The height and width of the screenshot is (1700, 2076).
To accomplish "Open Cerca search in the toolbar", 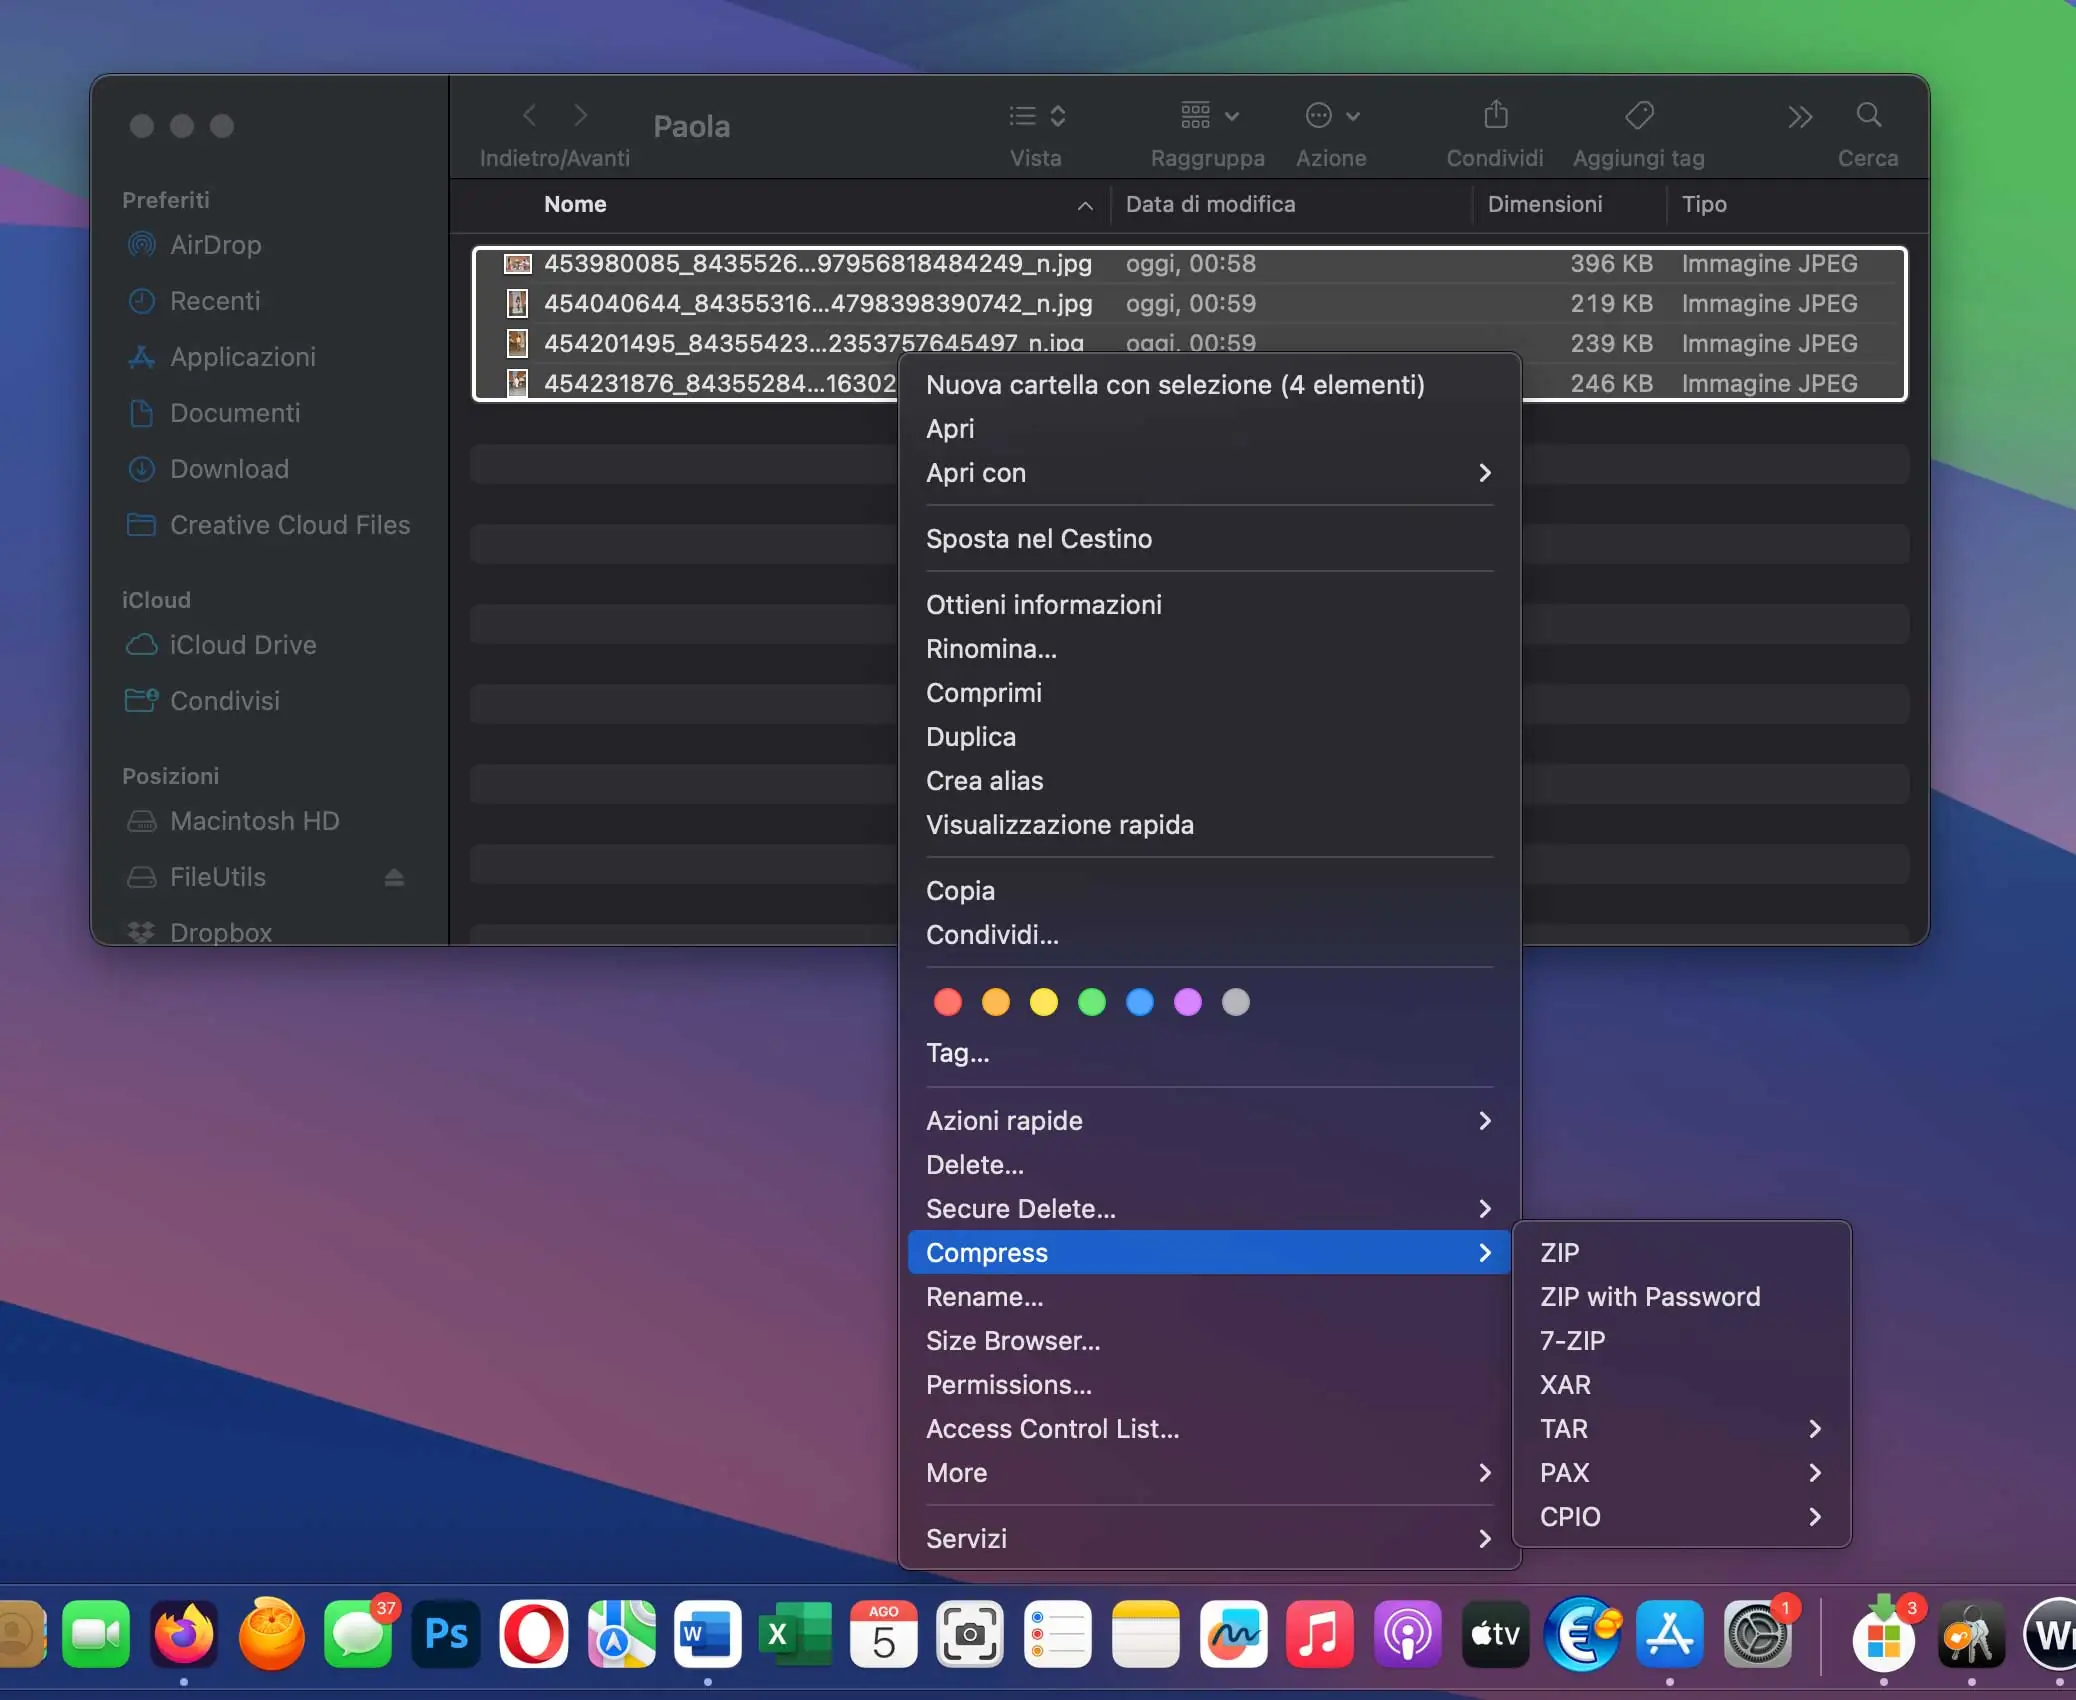I will 1866,115.
